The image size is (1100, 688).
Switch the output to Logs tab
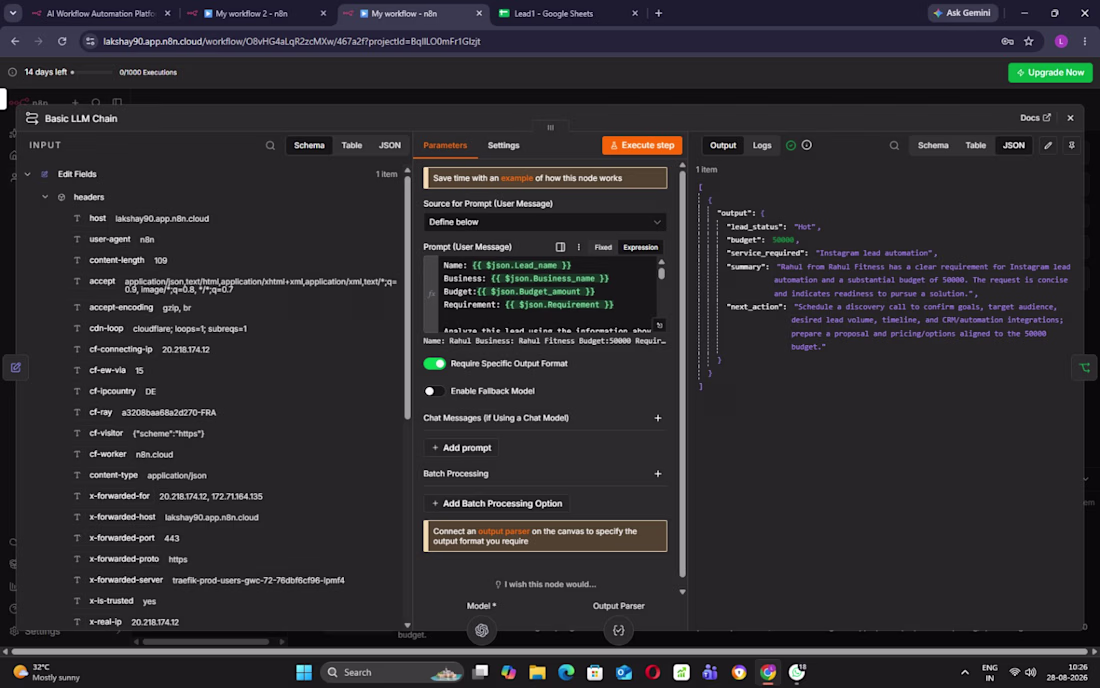click(x=762, y=145)
